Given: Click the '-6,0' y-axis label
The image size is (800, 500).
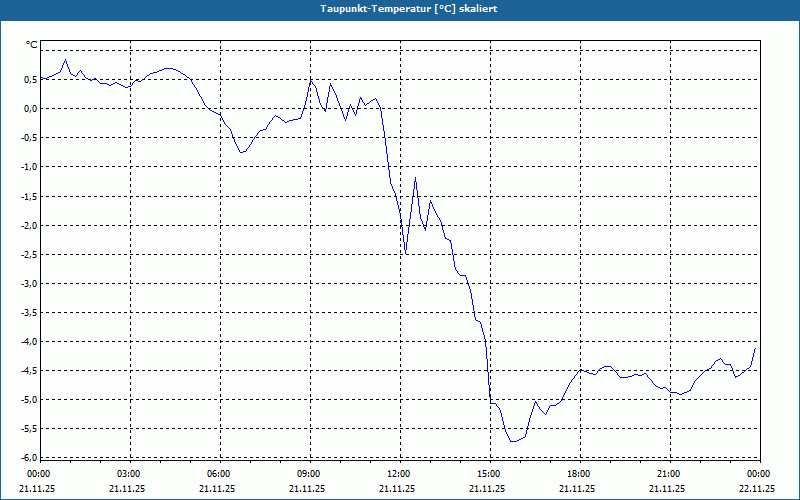Looking at the screenshot, I should (x=30, y=457).
